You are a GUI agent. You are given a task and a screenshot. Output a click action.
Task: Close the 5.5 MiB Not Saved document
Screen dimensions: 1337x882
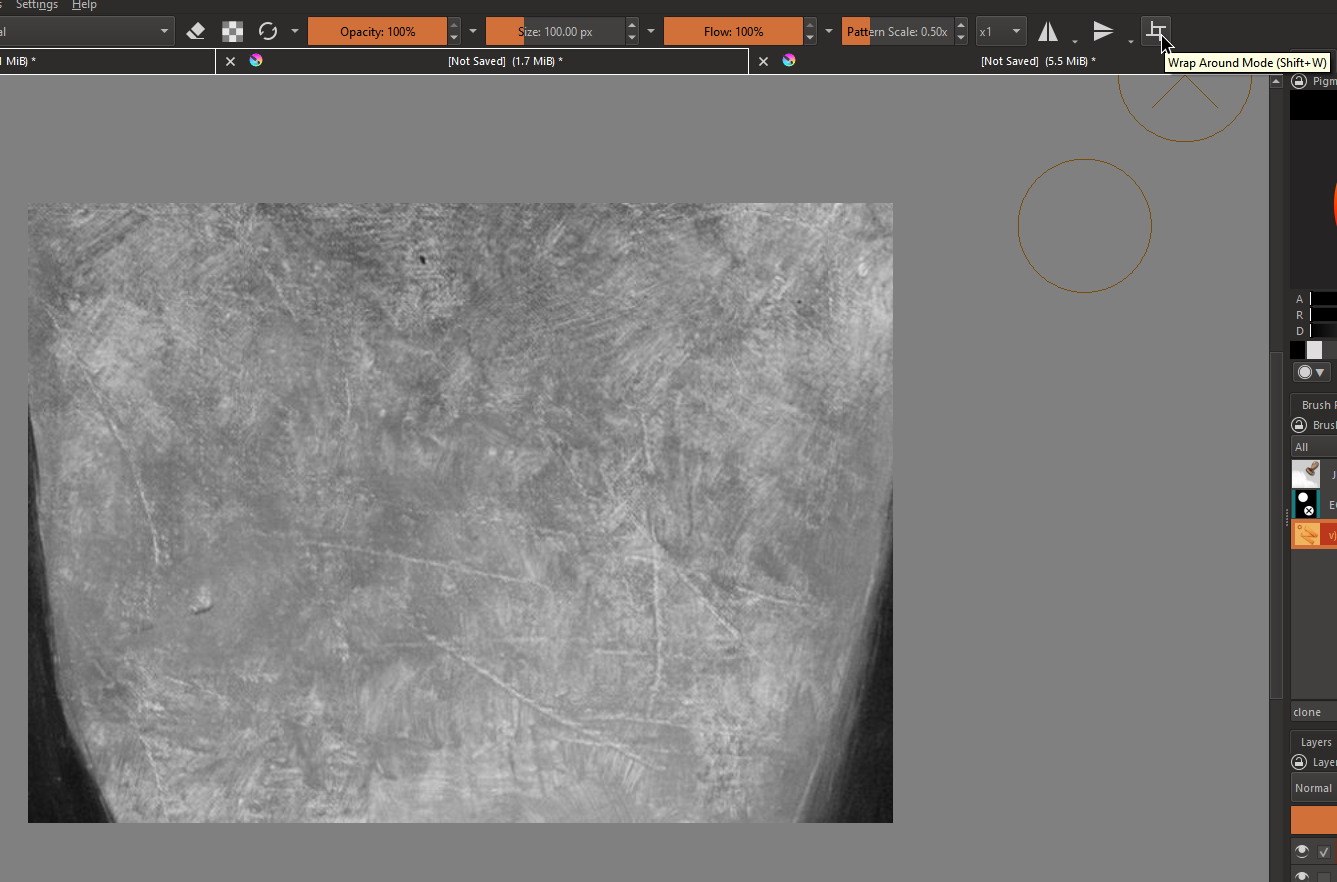click(x=763, y=61)
